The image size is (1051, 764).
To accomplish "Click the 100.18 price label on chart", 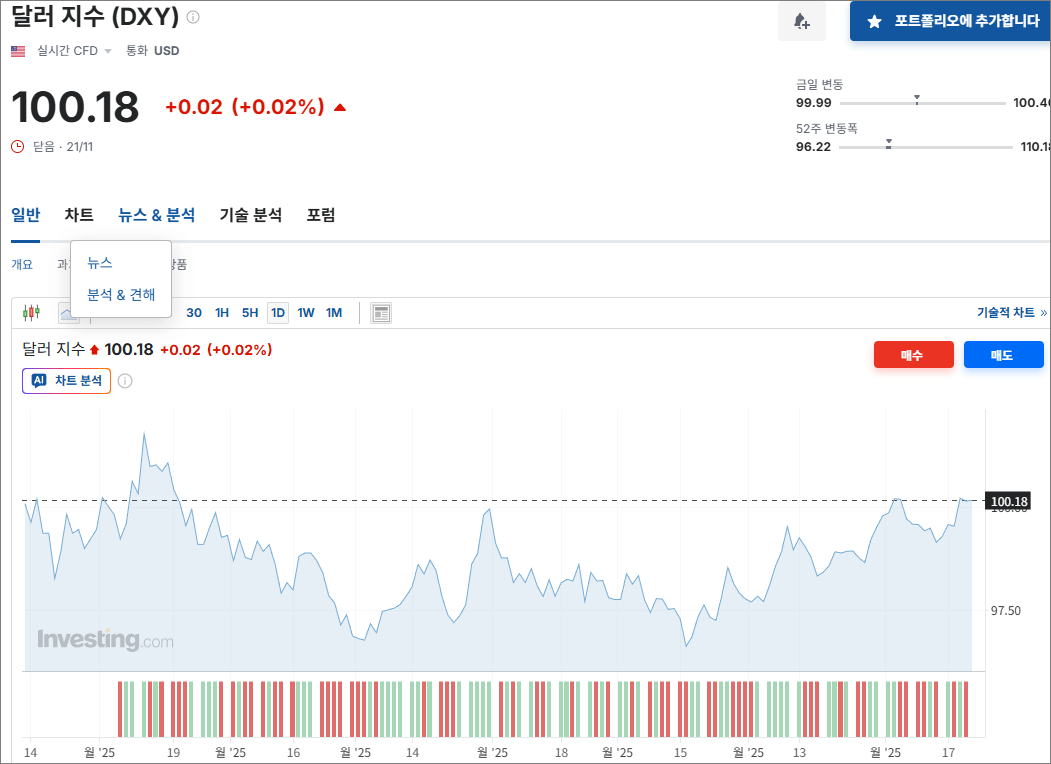I will pos(1010,500).
